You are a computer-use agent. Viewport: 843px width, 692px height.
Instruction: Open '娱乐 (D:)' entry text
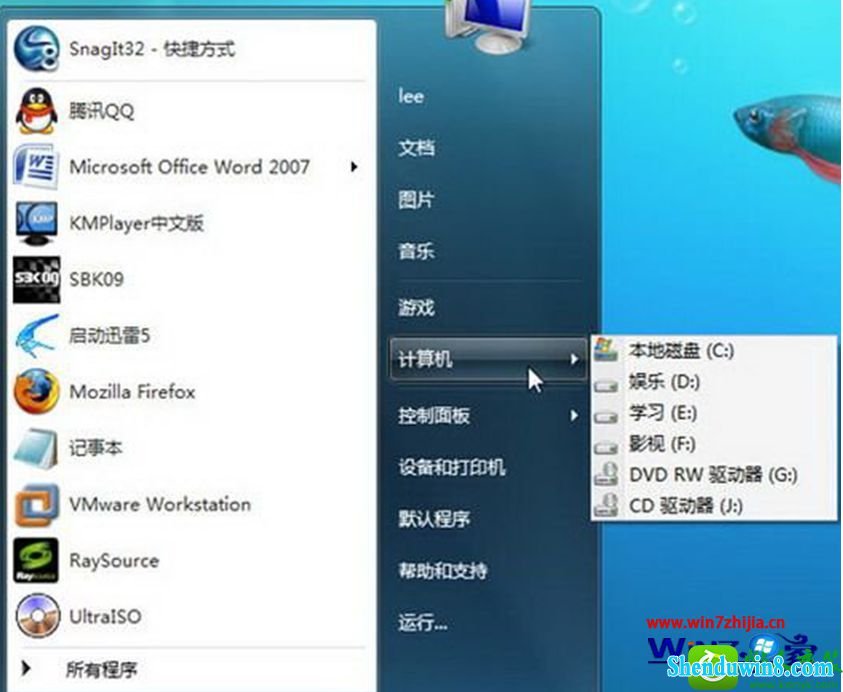click(665, 382)
